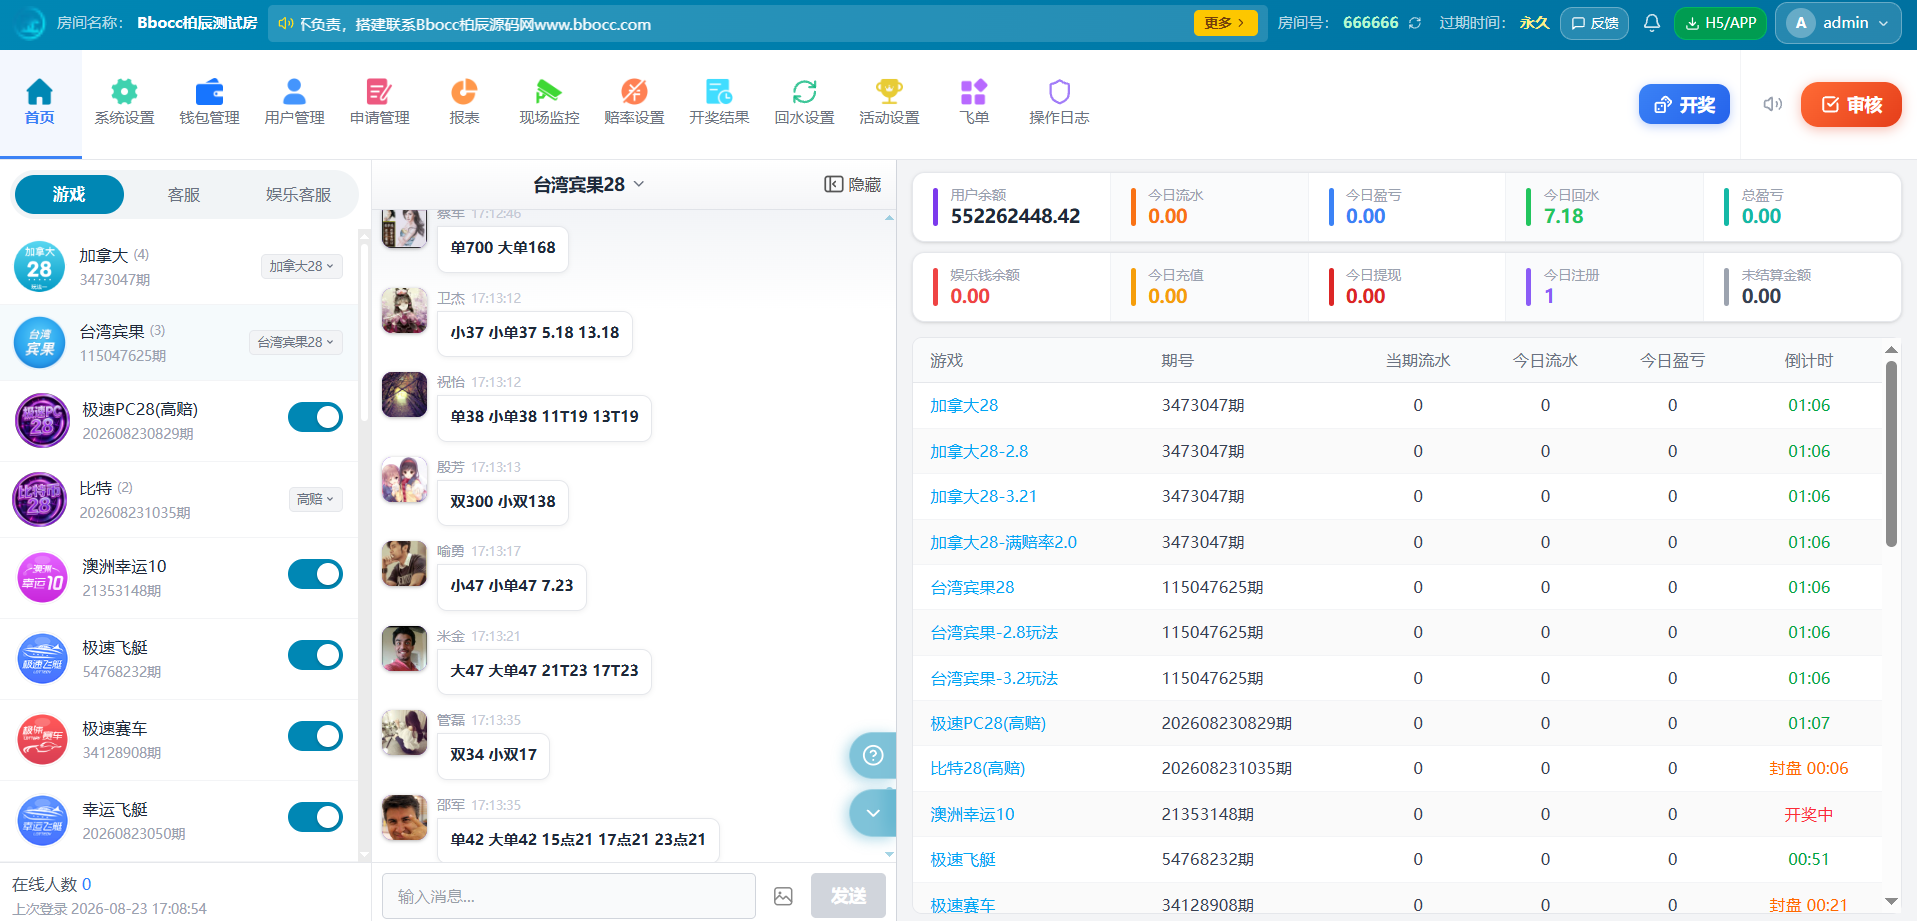Refresh the room number 666666
This screenshot has width=1917, height=921.
pyautogui.click(x=1415, y=23)
